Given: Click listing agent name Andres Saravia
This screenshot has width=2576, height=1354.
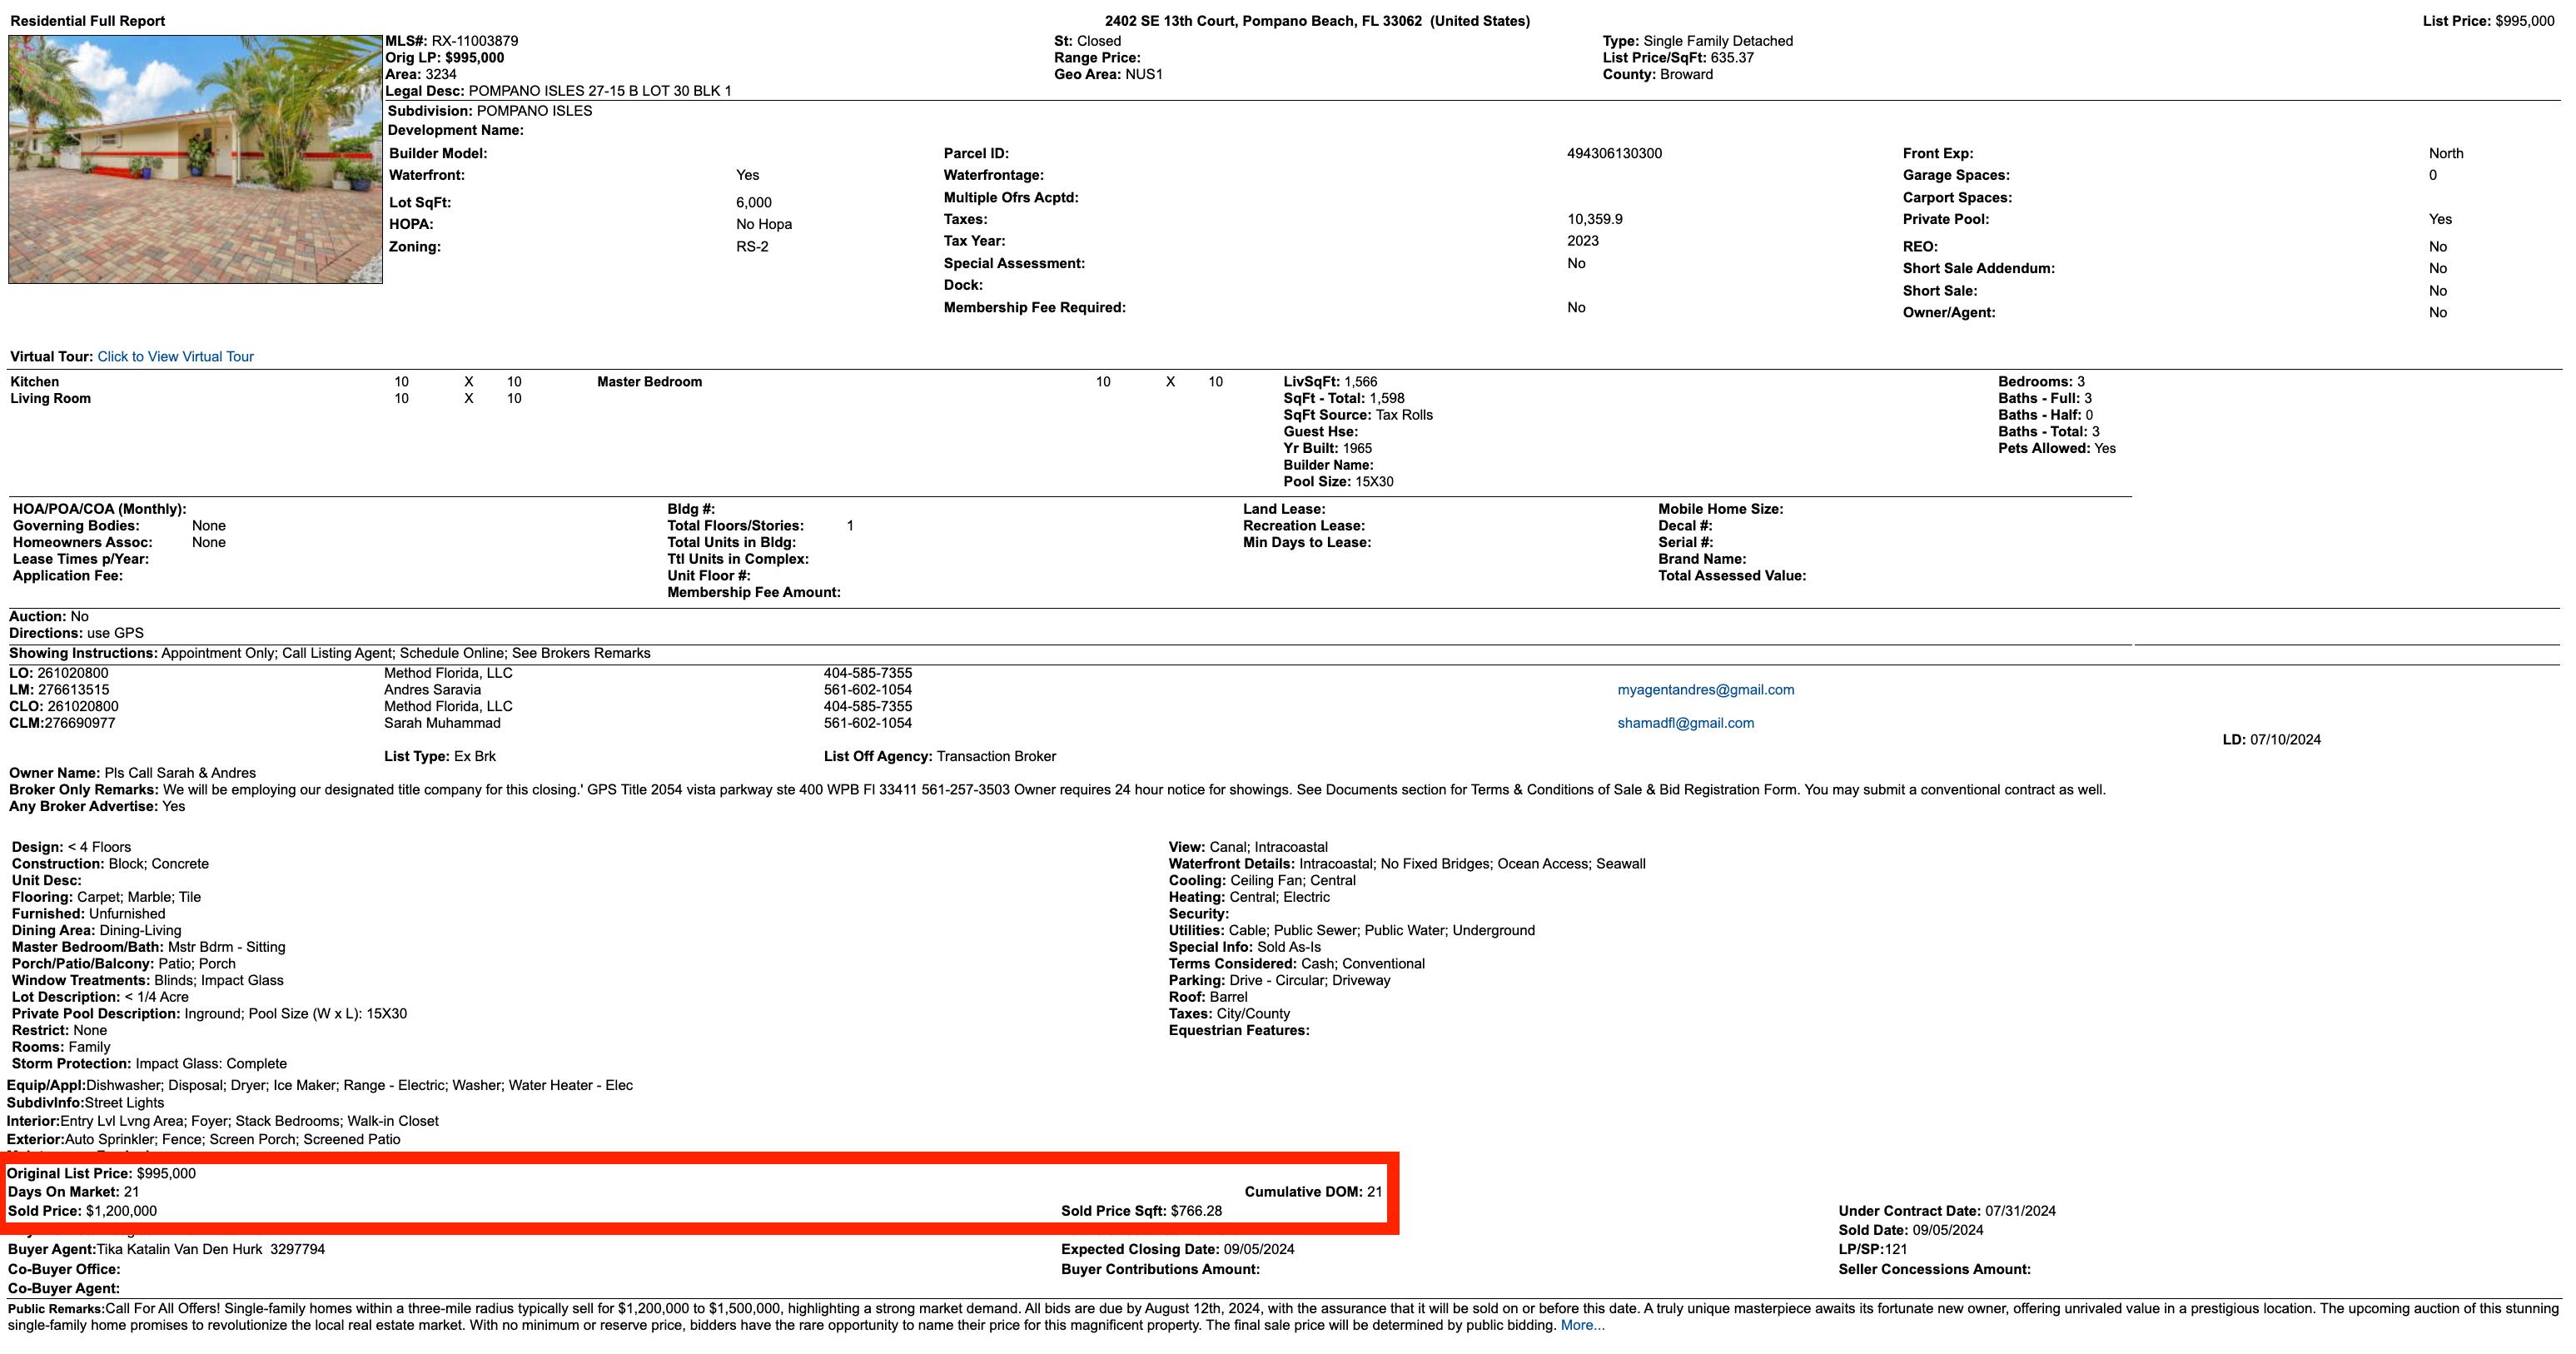Looking at the screenshot, I should click(432, 690).
